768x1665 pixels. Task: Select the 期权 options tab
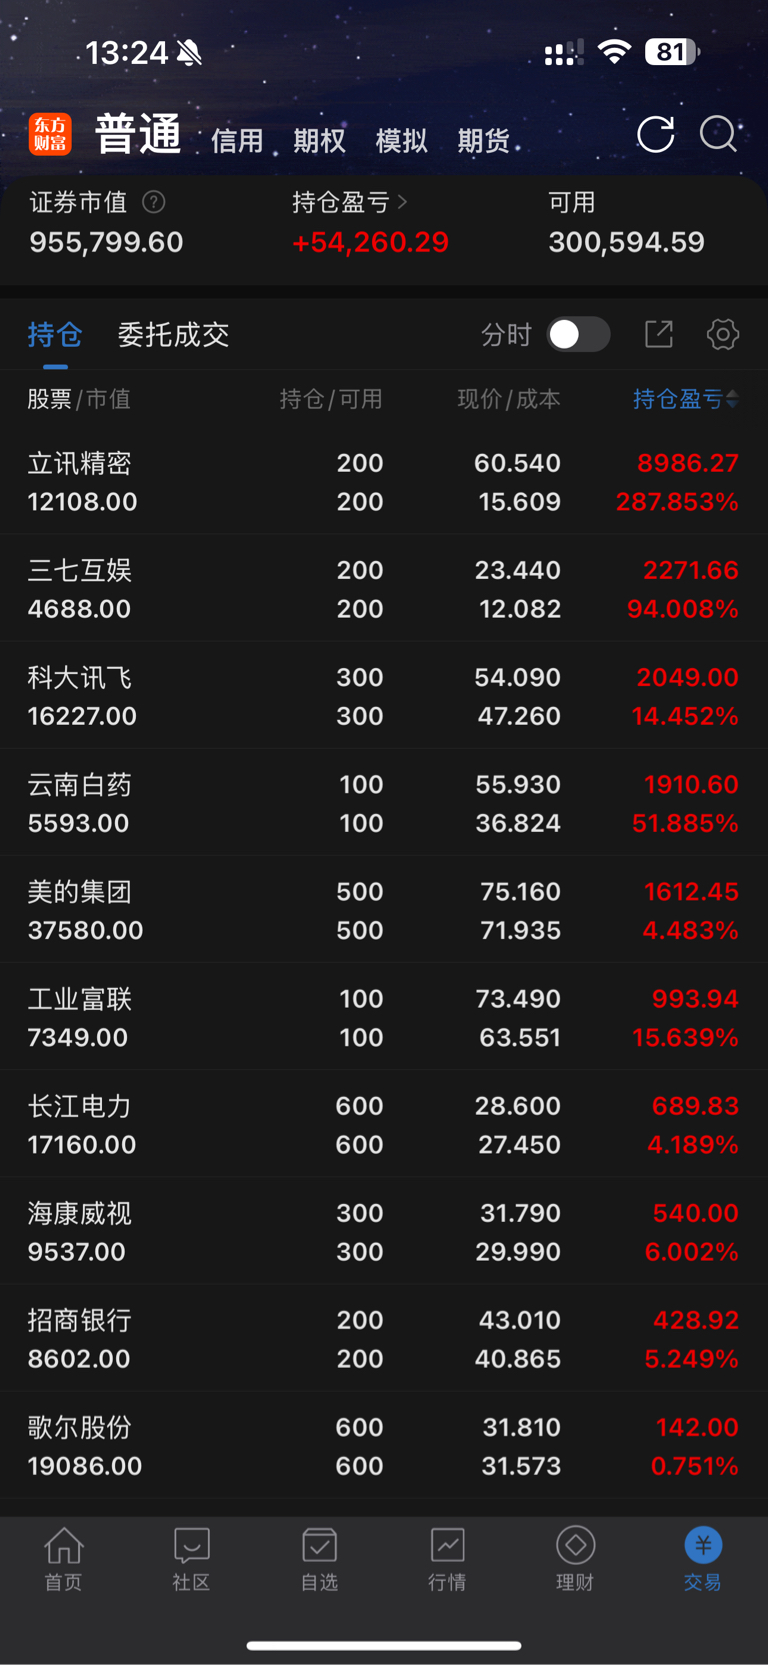pos(319,141)
